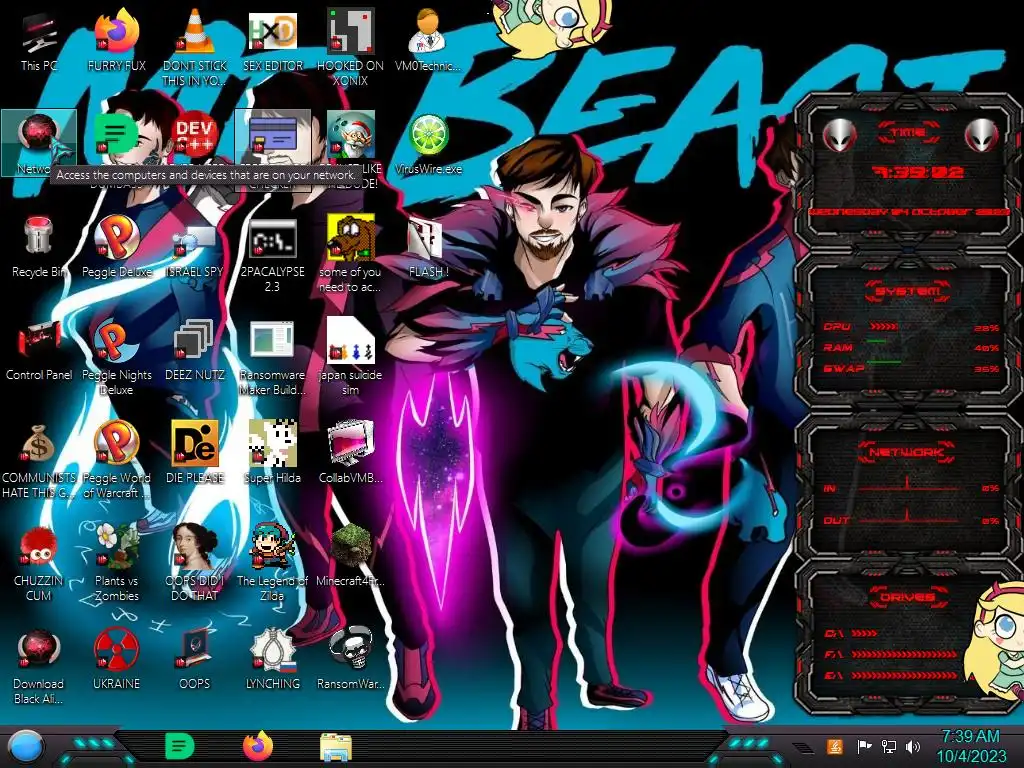Screen dimensions: 1024x768
Task: Click the volume speaker tray icon
Action: click(x=913, y=746)
